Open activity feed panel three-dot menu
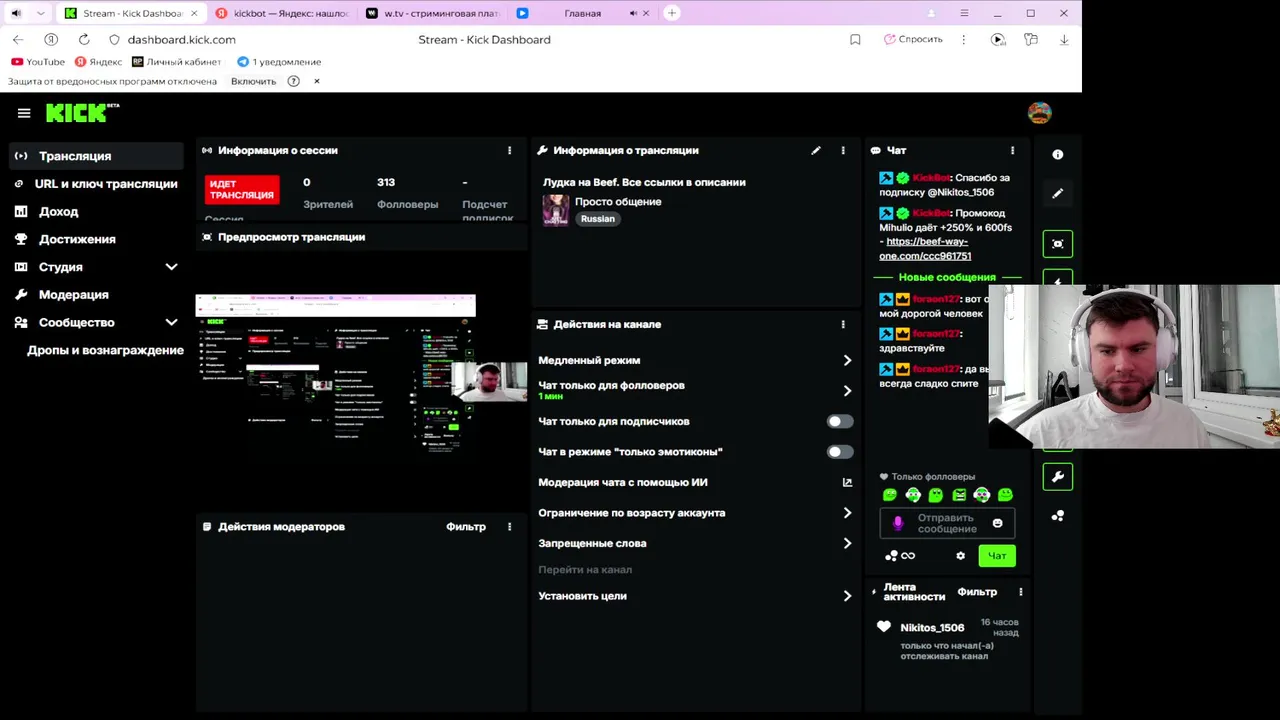 coord(1020,592)
